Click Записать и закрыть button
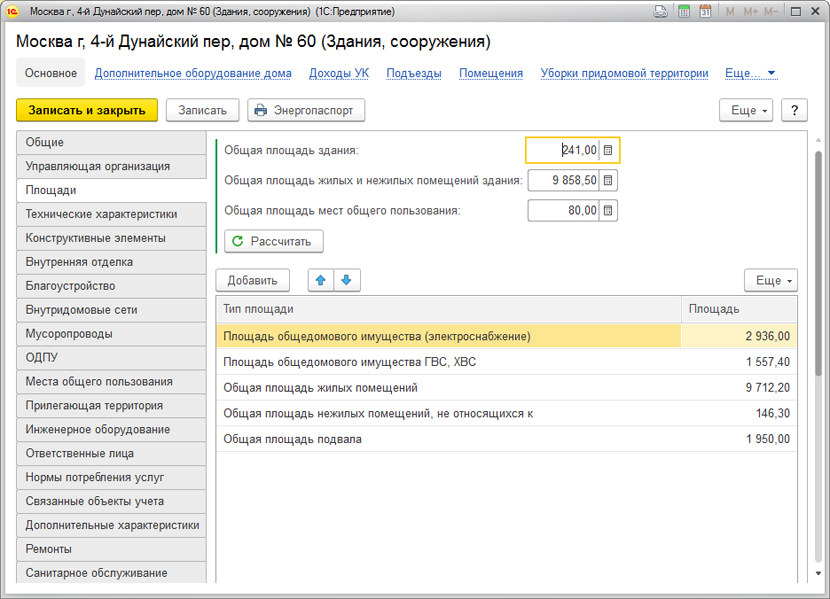This screenshot has height=599, width=830. 87,110
